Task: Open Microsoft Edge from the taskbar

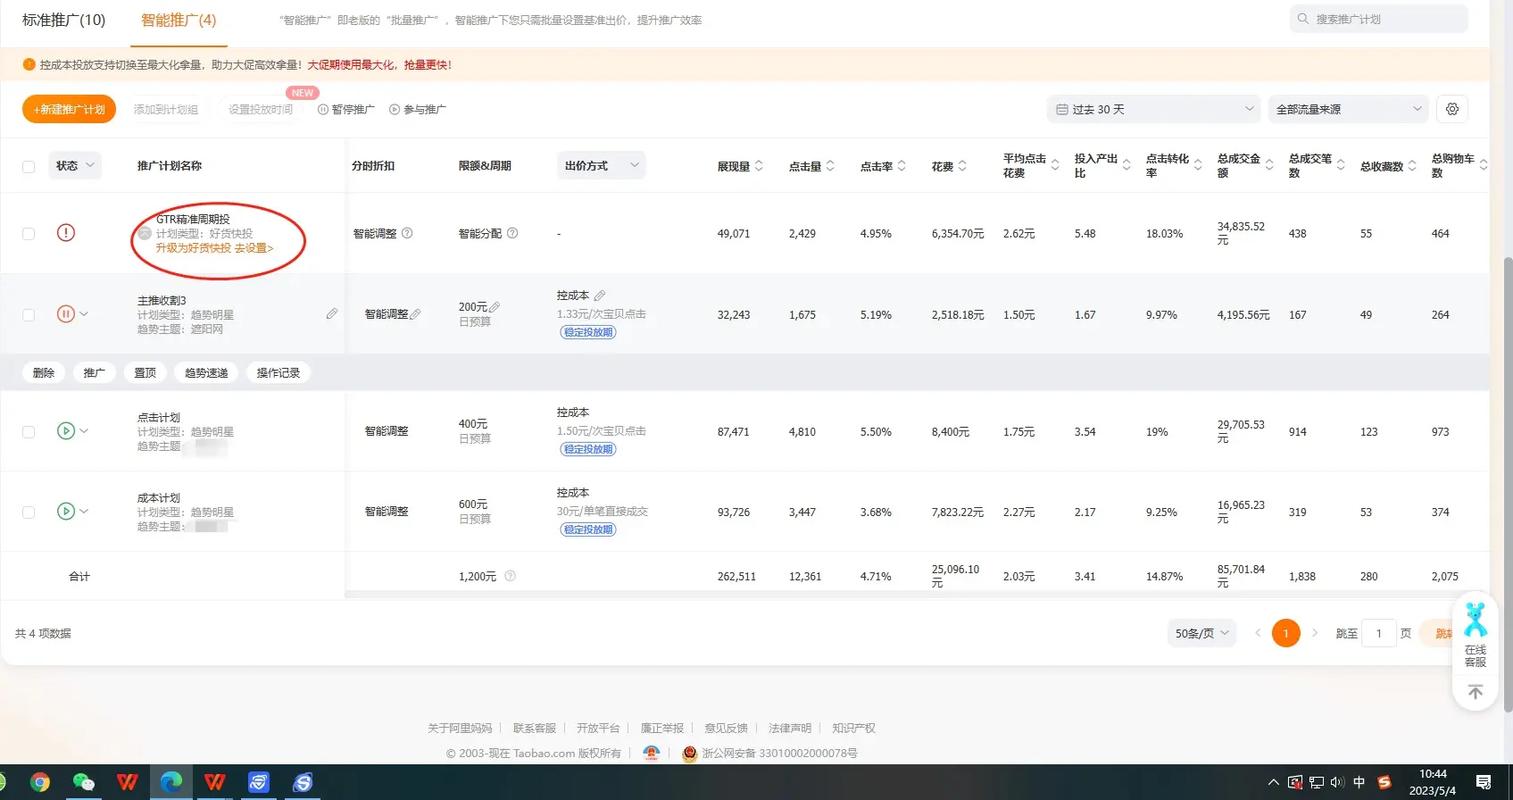Action: 171,782
